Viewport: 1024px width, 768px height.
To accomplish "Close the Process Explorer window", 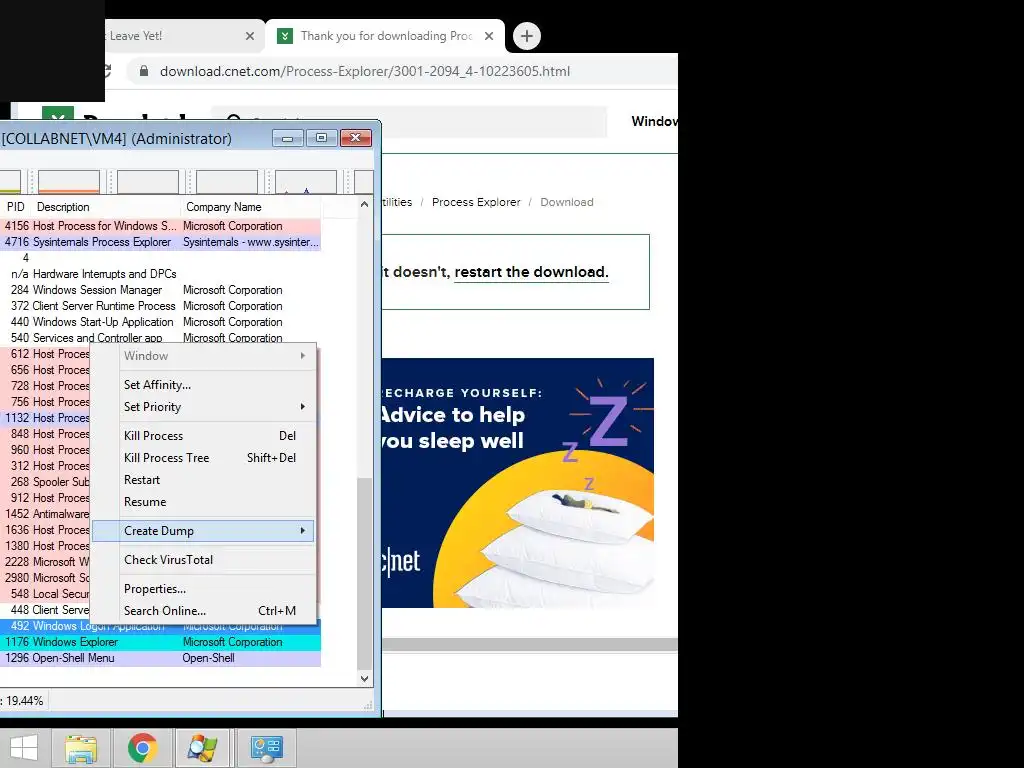I will tap(356, 138).
